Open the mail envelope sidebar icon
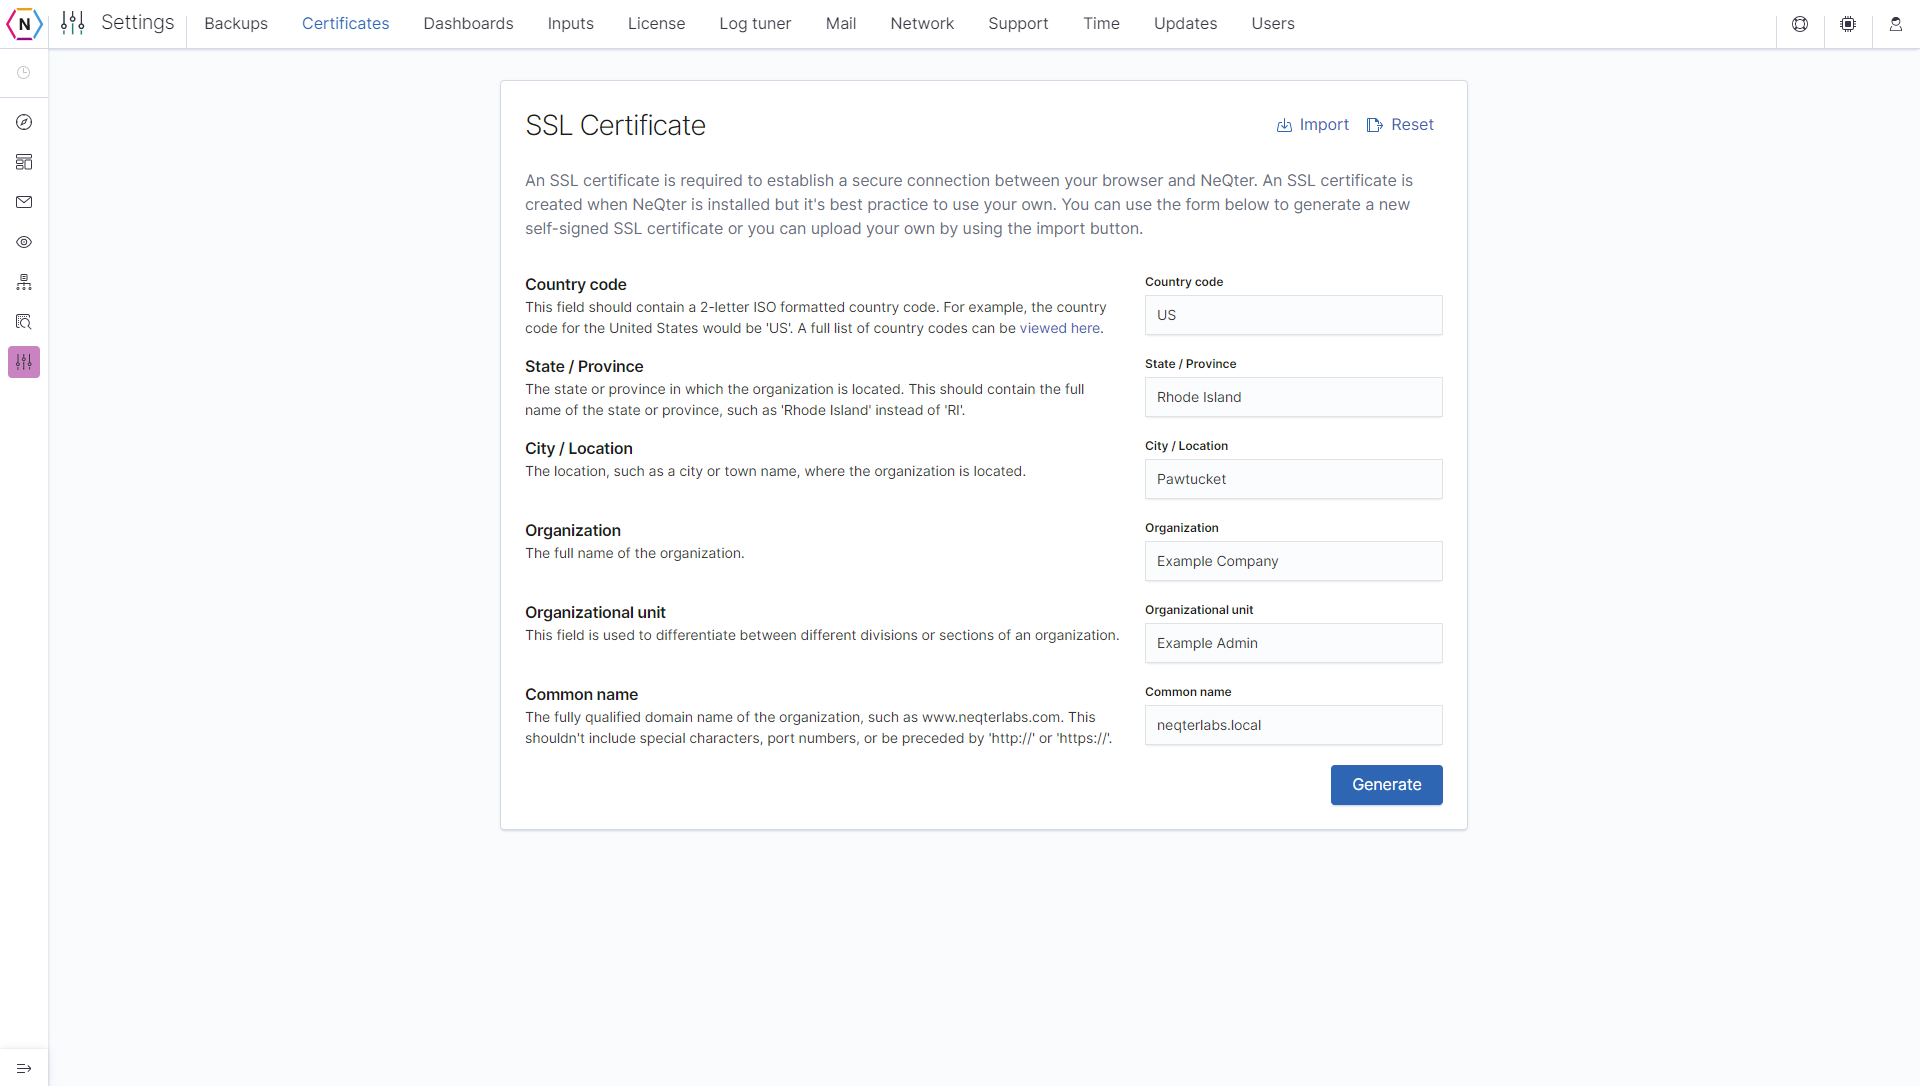 24,202
